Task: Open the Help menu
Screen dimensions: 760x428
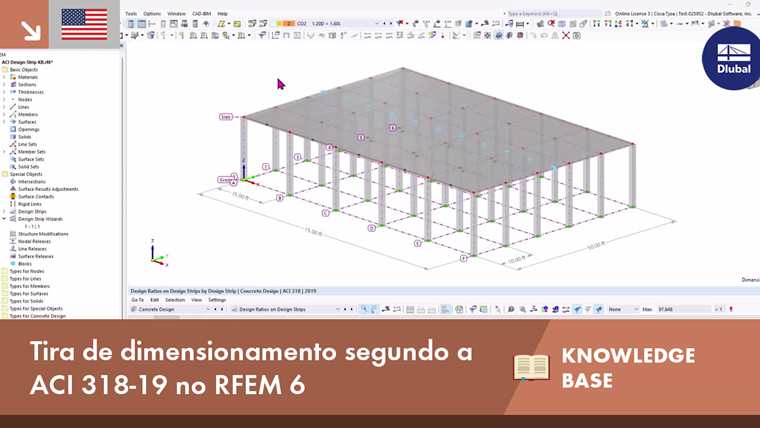Action: click(222, 14)
